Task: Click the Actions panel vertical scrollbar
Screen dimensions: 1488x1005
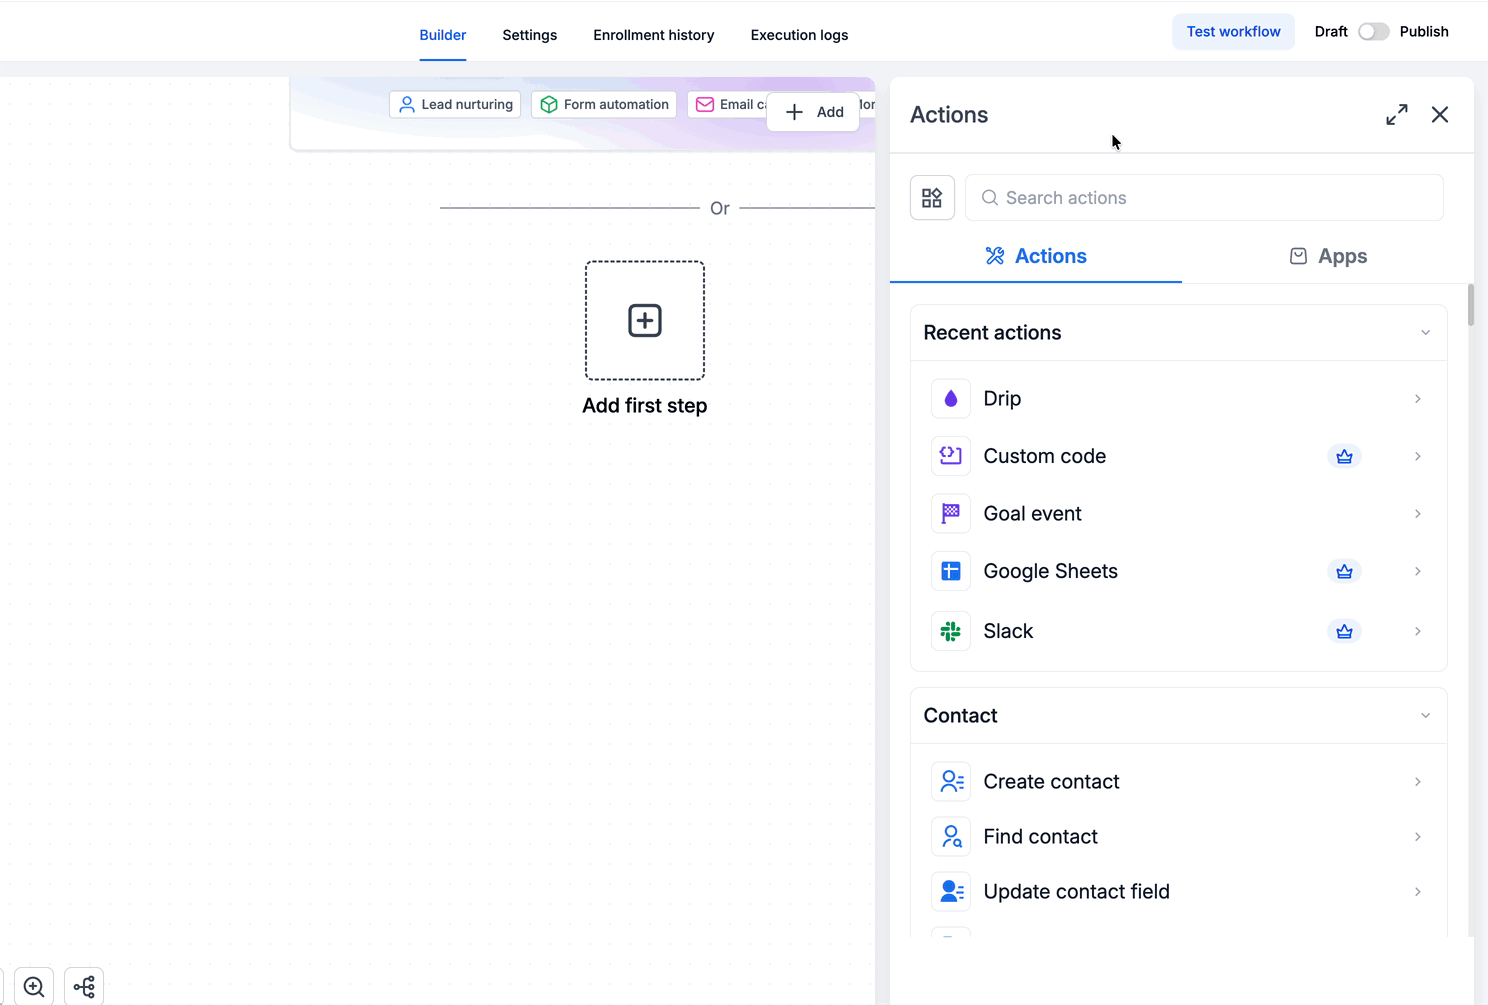Action: pos(1471,305)
